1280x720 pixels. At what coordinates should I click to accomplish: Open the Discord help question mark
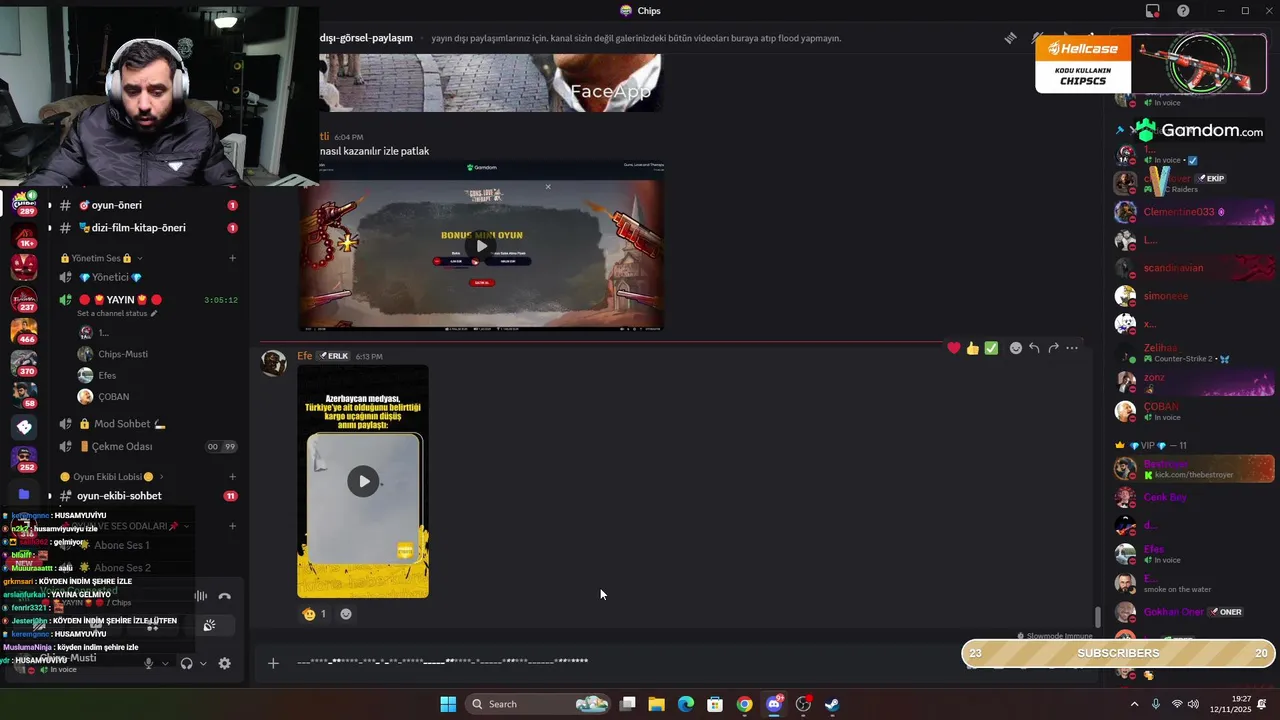coord(1183,11)
